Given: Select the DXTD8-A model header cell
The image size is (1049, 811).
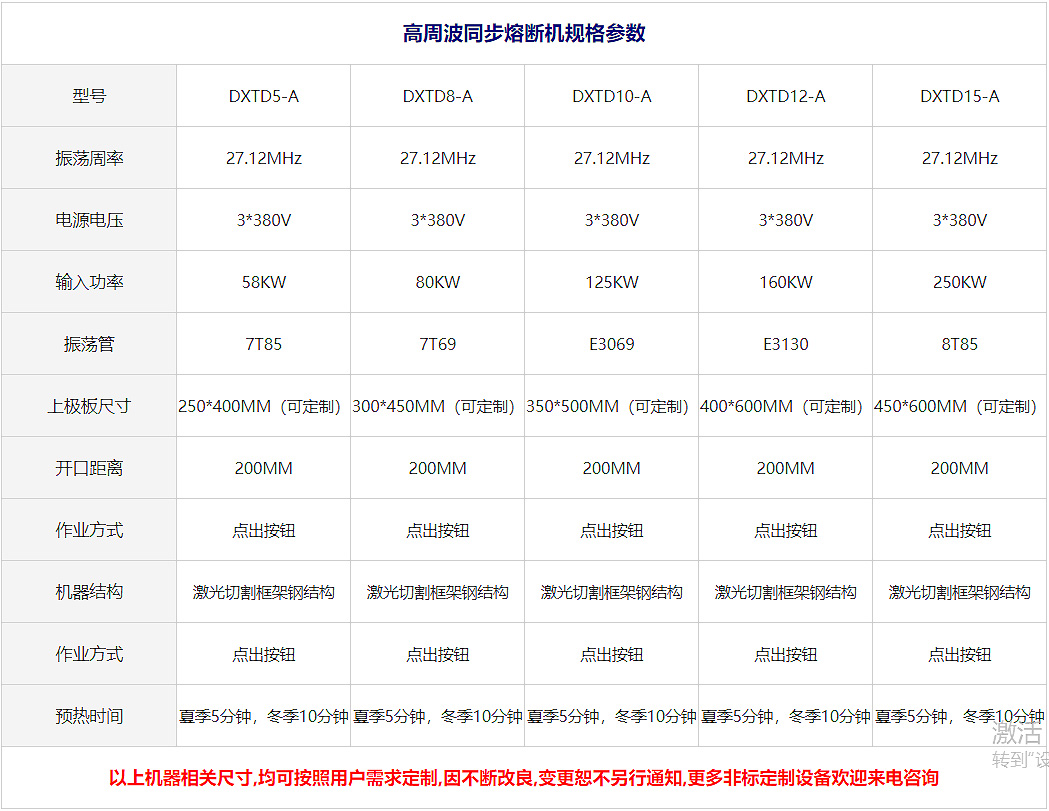Looking at the screenshot, I should tap(437, 95).
